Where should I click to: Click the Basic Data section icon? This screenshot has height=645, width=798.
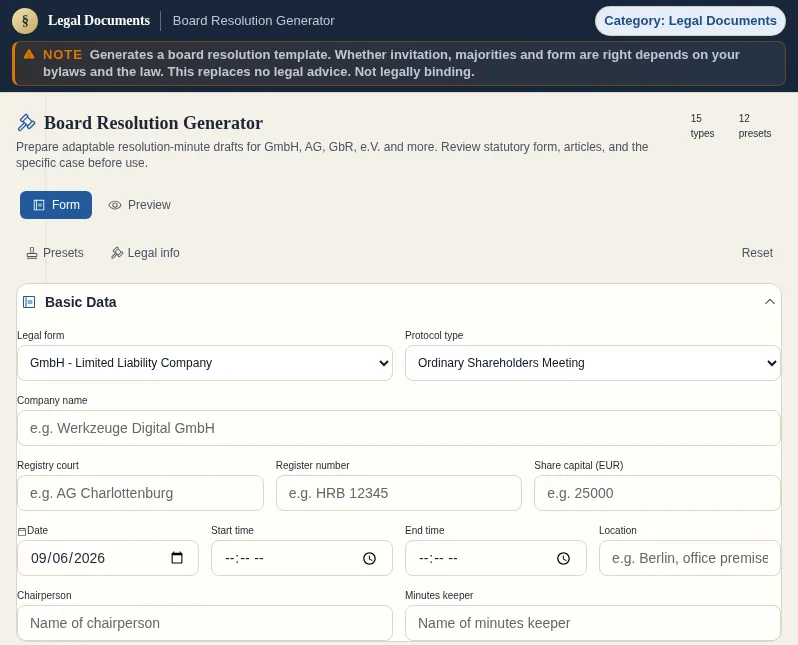click(x=29, y=302)
